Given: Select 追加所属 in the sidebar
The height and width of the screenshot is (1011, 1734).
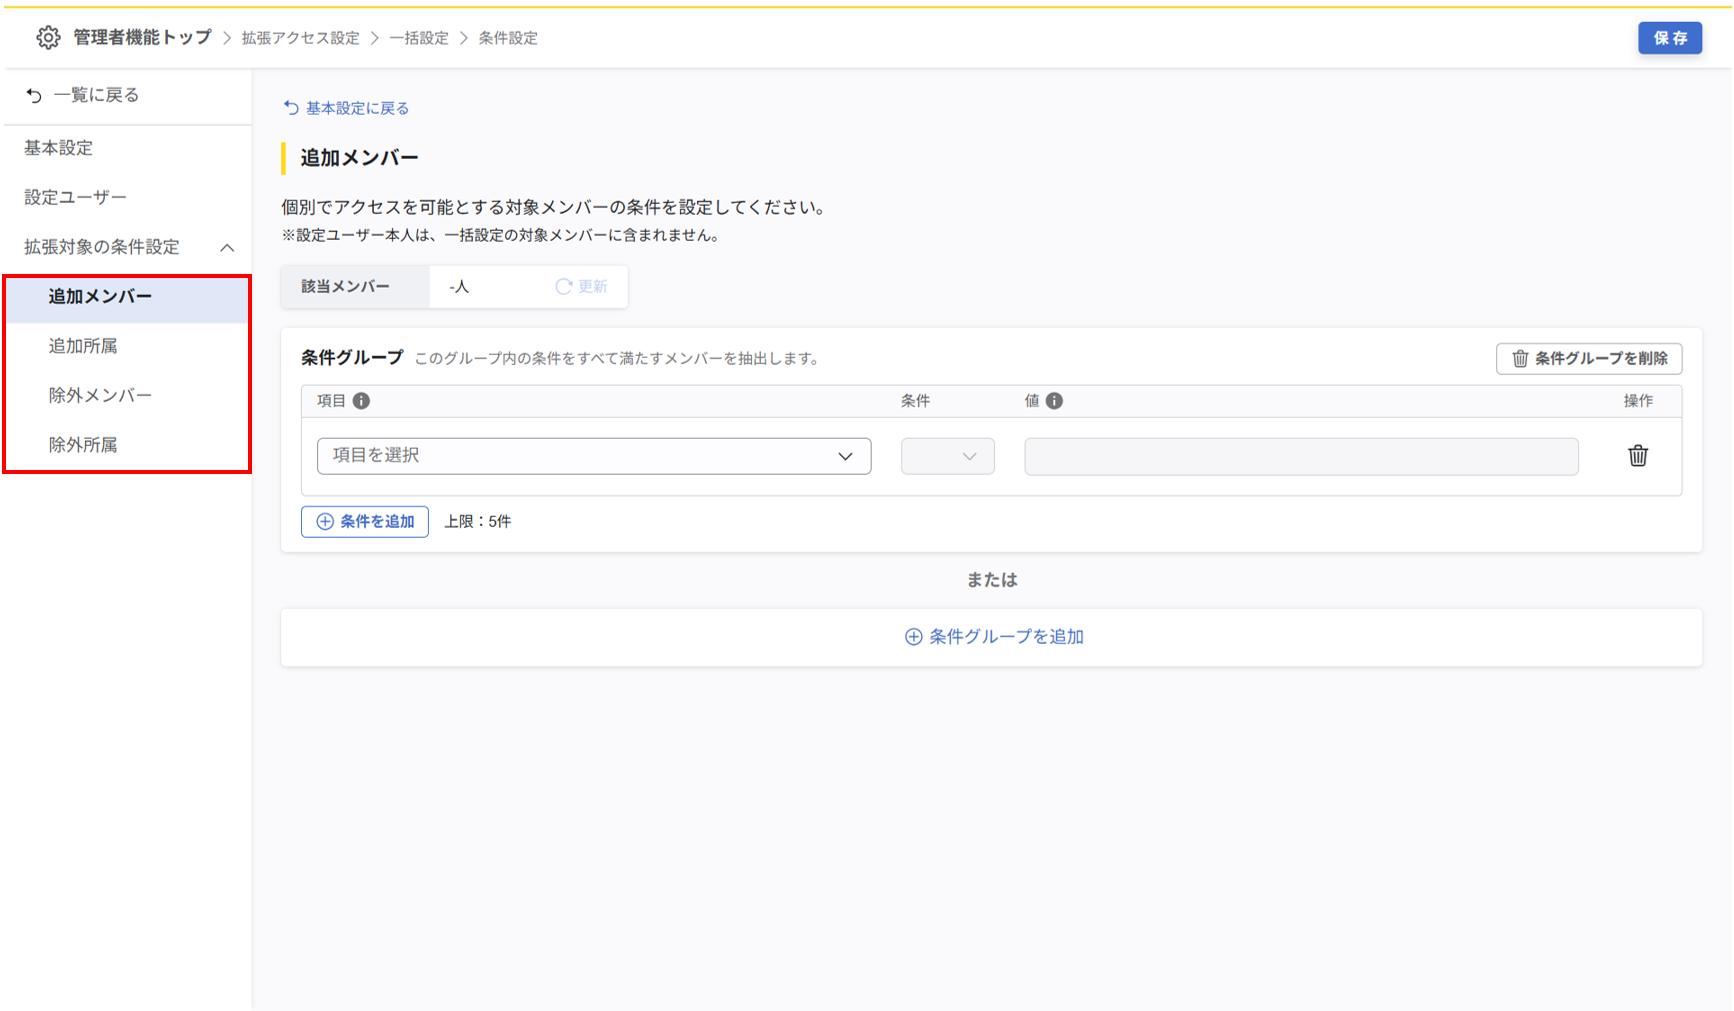Looking at the screenshot, I should click(83, 346).
